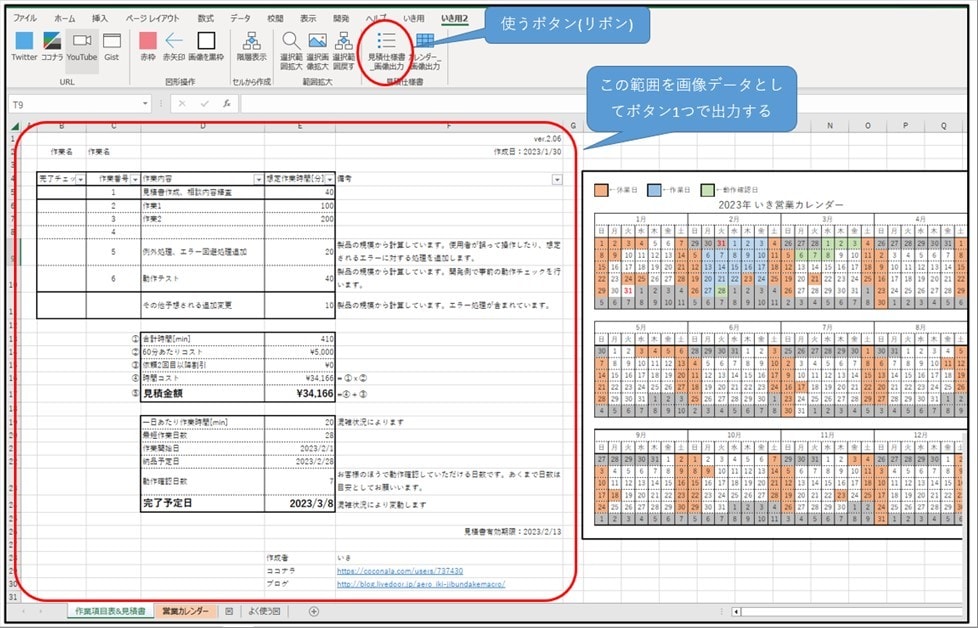Click the Name Box showing T9
The width and height of the screenshot is (978, 628).
coord(75,104)
